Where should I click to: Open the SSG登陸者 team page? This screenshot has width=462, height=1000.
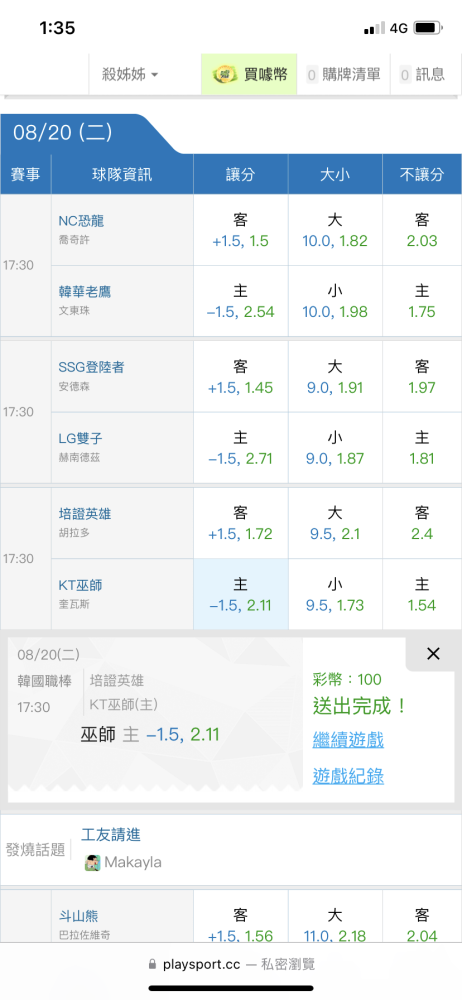(91, 367)
